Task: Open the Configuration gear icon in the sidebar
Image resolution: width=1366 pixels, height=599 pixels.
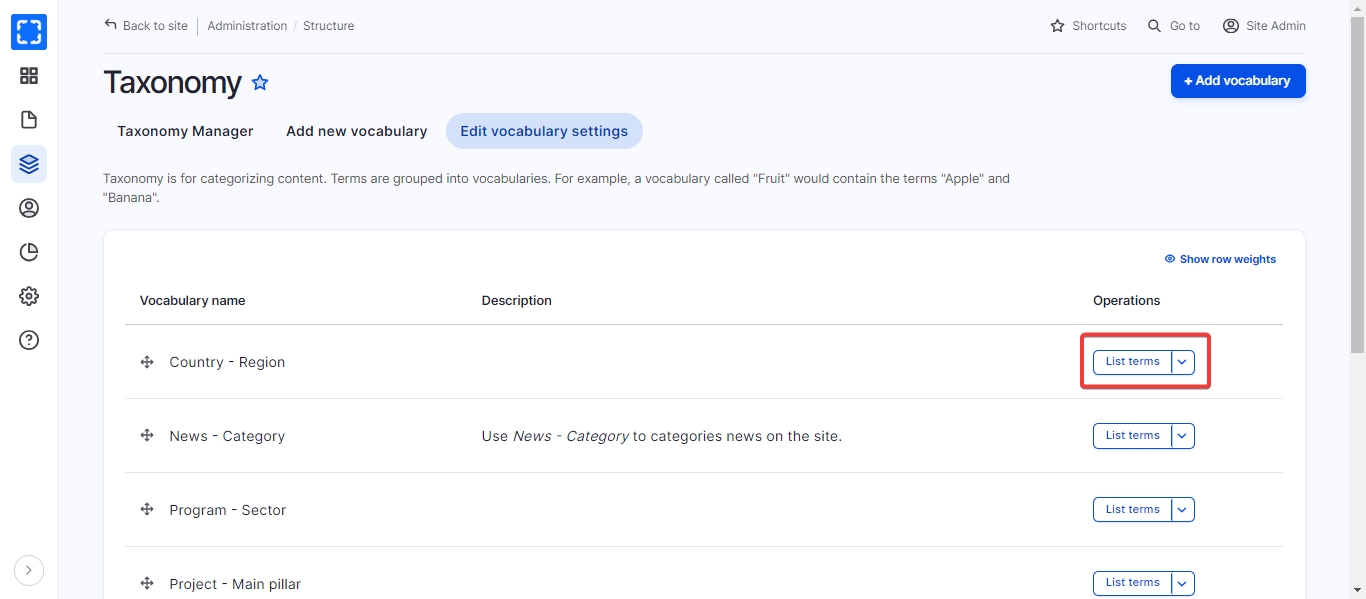Action: tap(29, 296)
